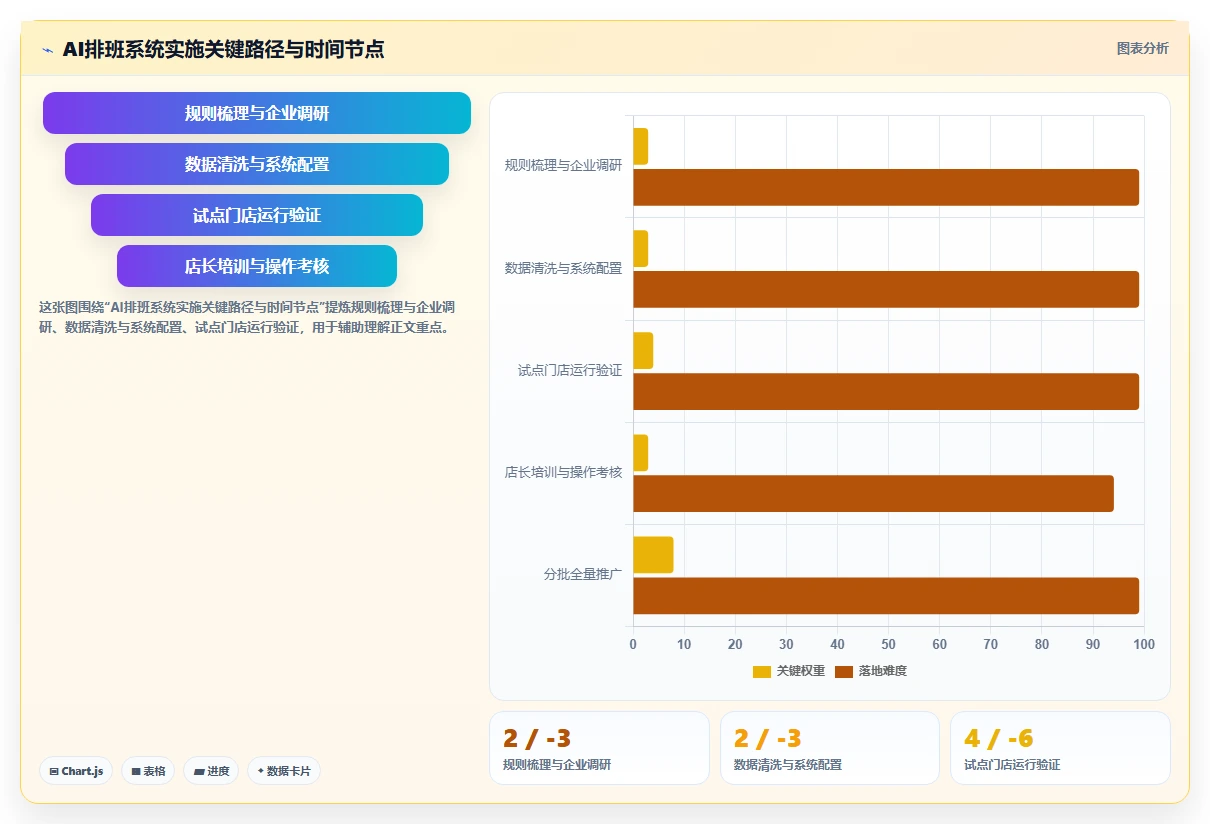Image resolution: width=1210 pixels, height=824 pixels.
Task: Click the Chart.js tag
Action: [76, 771]
